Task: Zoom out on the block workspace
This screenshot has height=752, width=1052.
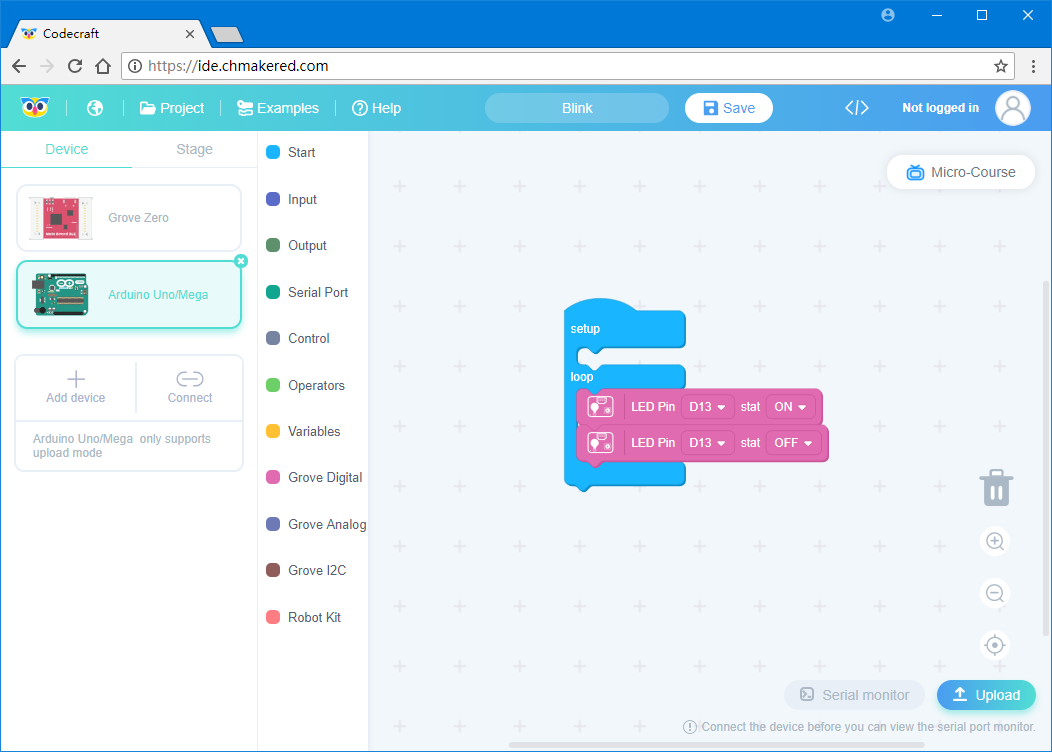Action: [995, 593]
